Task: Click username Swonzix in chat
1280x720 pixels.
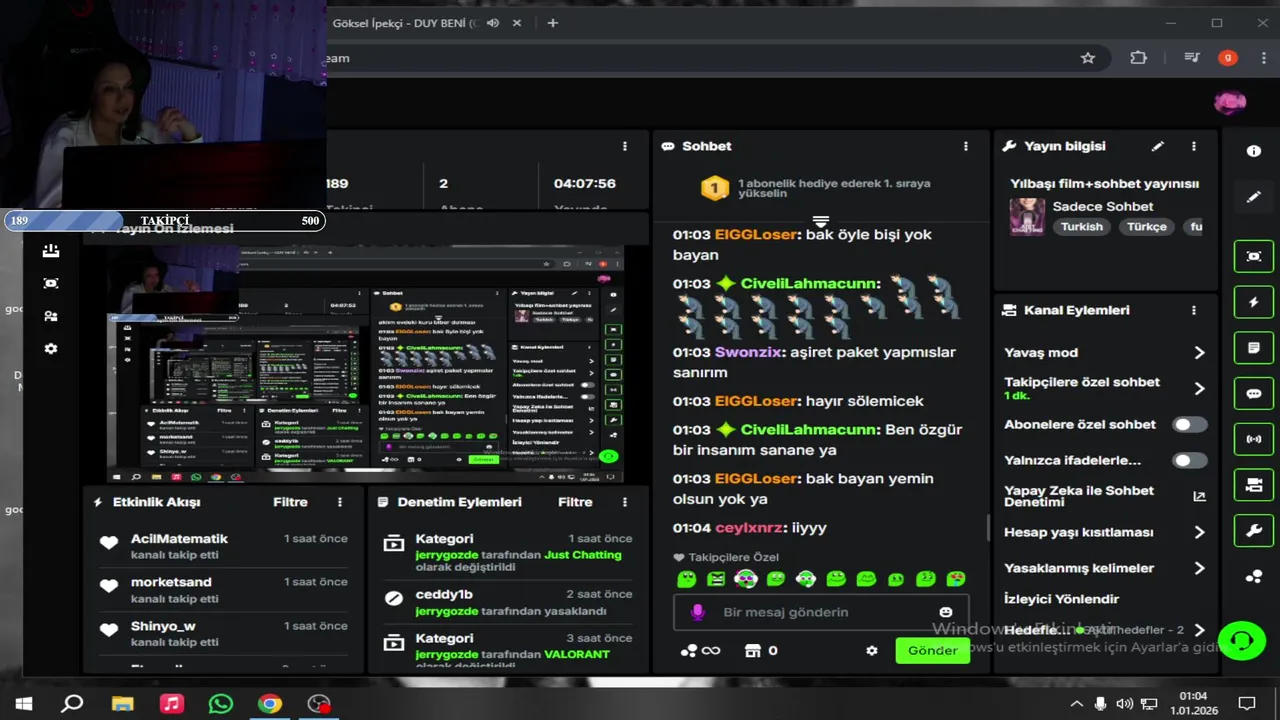Action: pyautogui.click(x=749, y=353)
